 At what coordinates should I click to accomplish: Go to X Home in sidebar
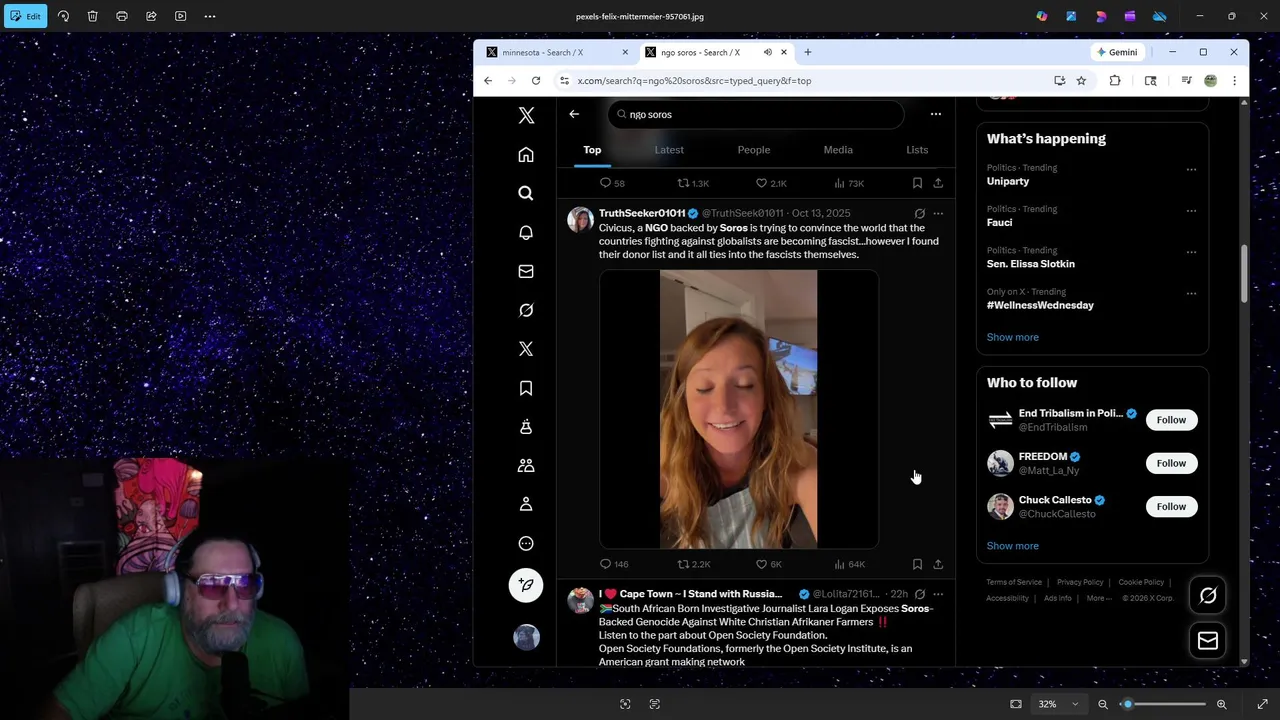[x=526, y=155]
